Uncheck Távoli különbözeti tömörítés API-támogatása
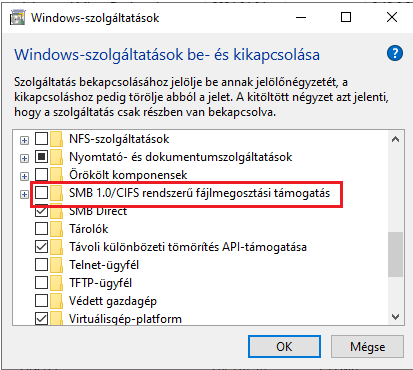The image size is (413, 370). coord(41,247)
